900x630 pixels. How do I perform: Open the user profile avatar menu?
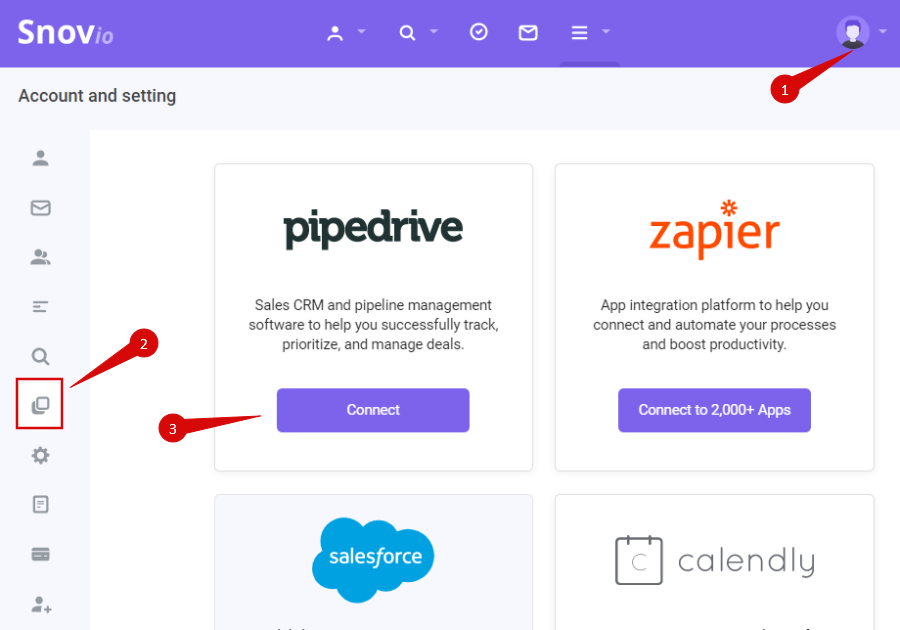[852, 32]
